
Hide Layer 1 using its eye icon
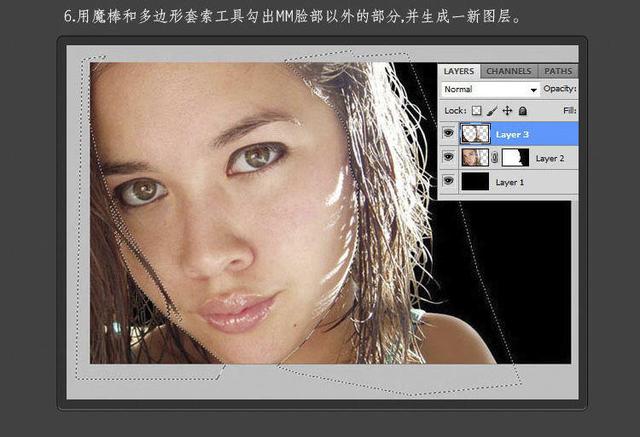(x=449, y=181)
